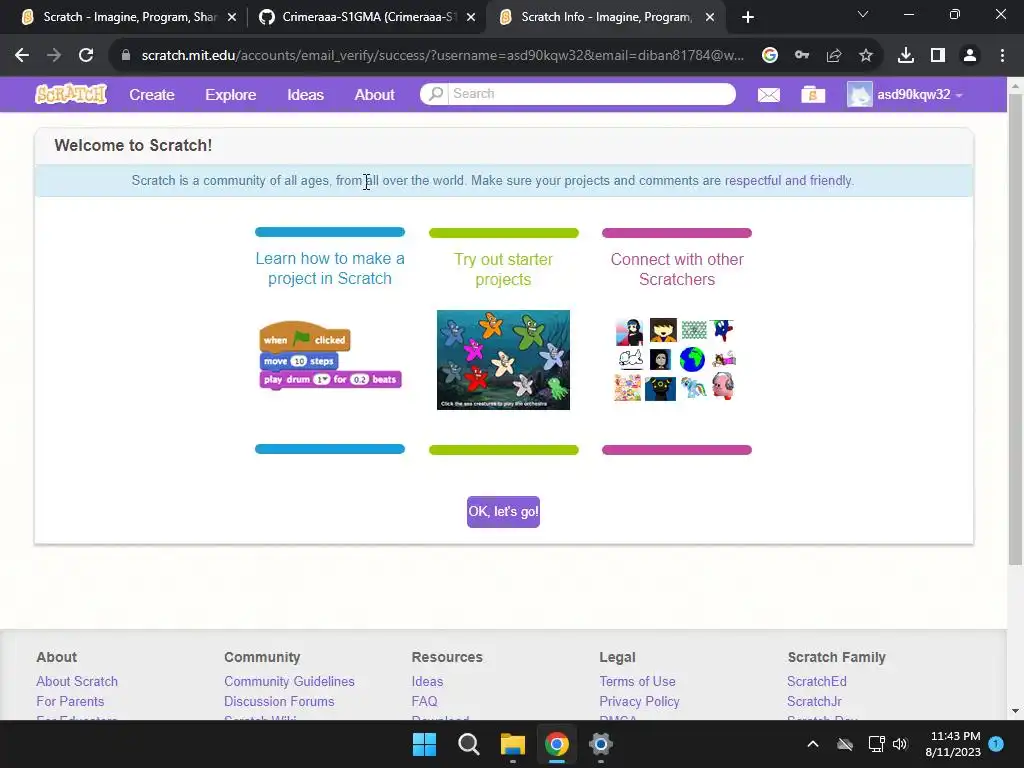
Task: Open Community Guidelines footer link
Action: point(289,681)
